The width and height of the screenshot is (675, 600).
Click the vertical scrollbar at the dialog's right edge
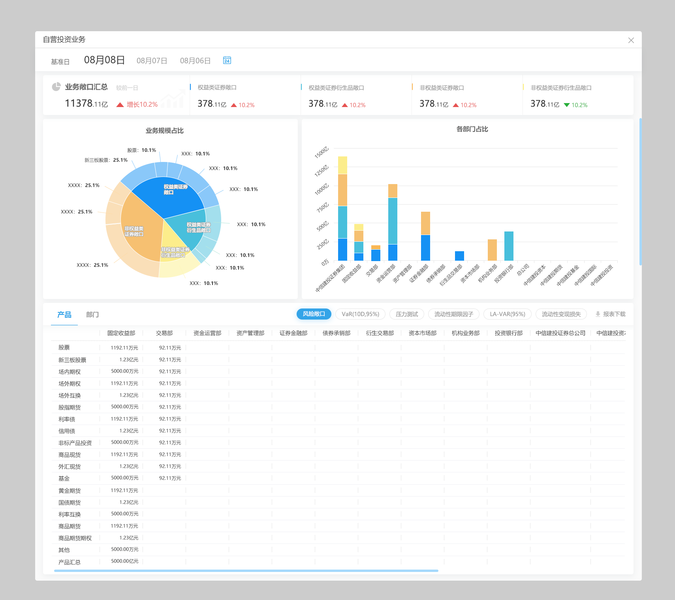point(640,192)
